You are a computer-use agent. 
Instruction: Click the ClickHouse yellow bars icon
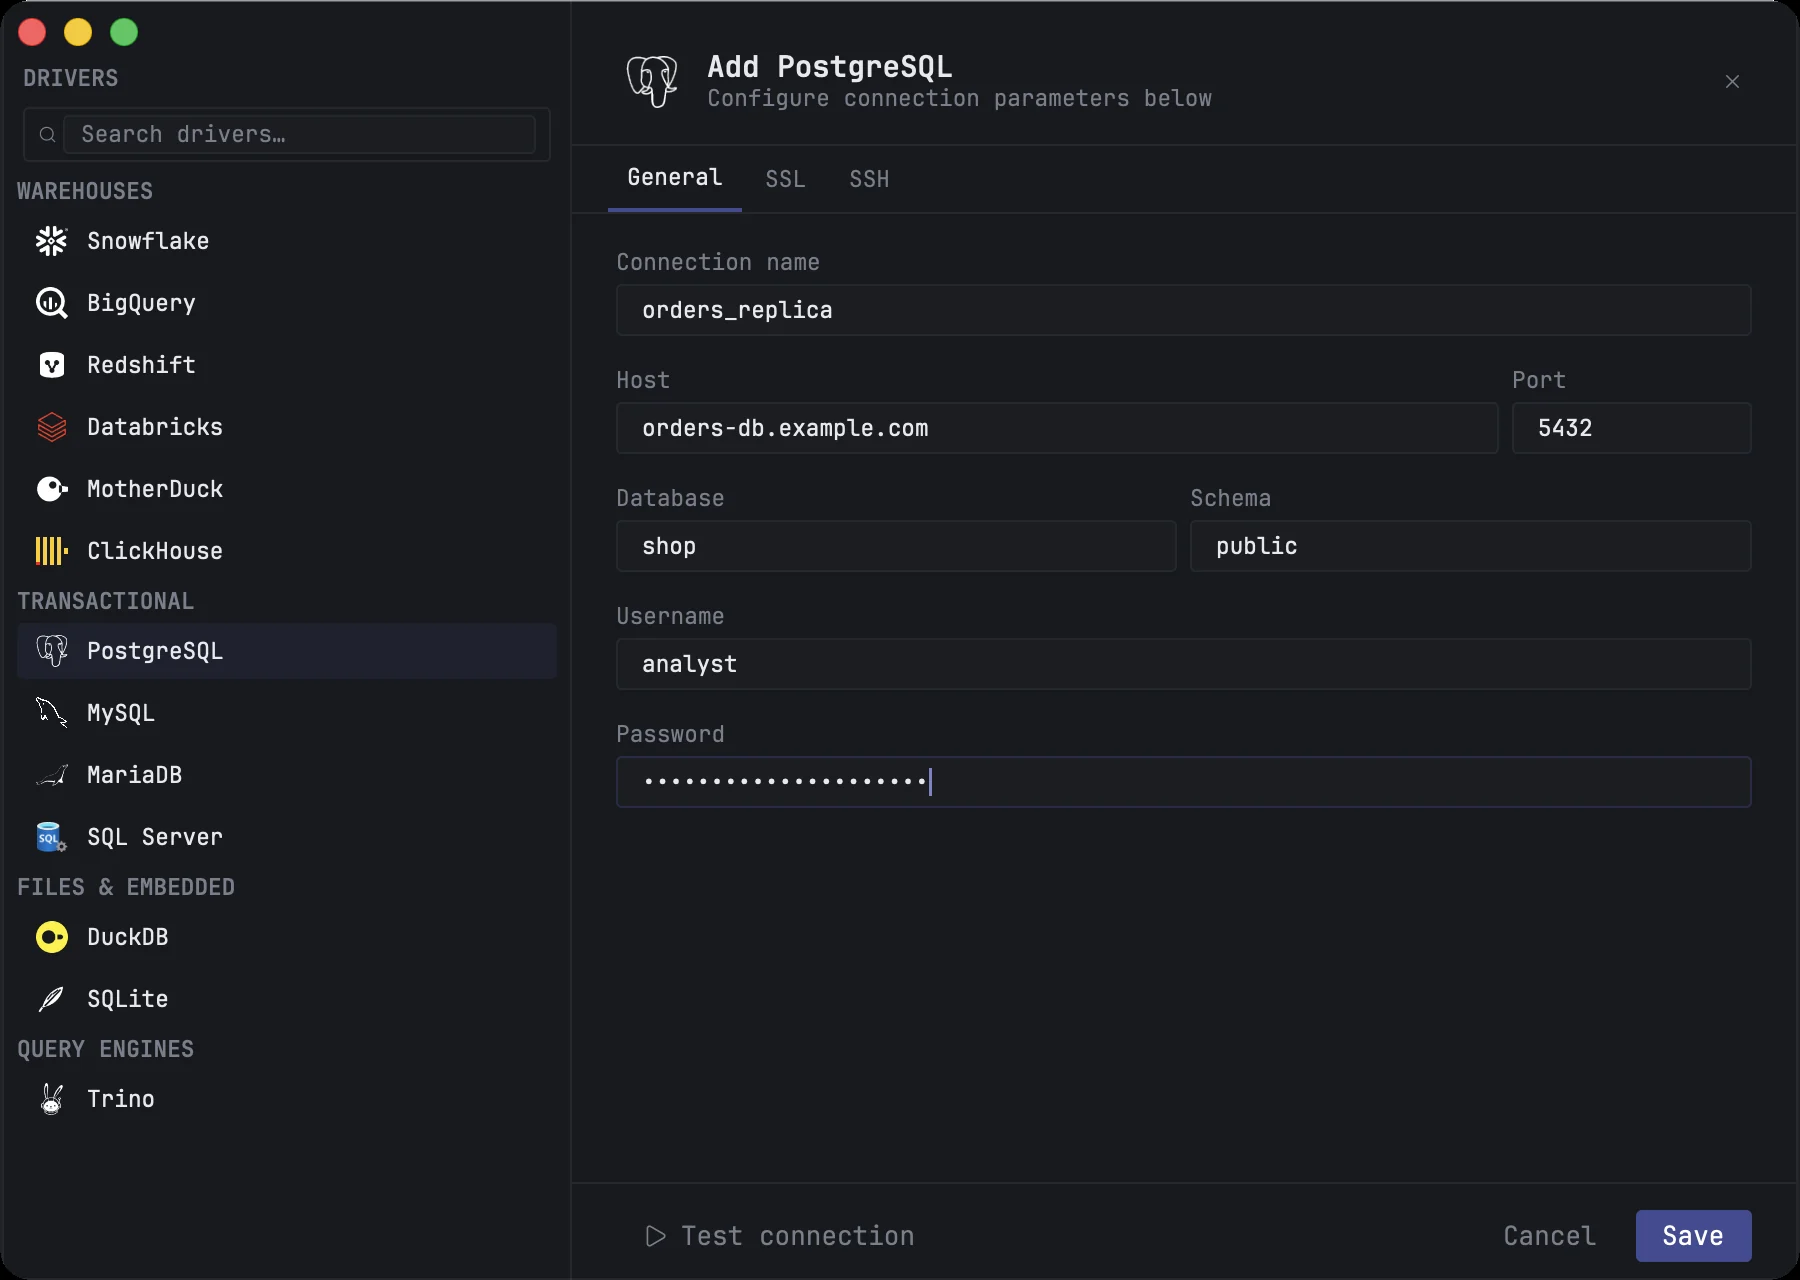coord(52,551)
